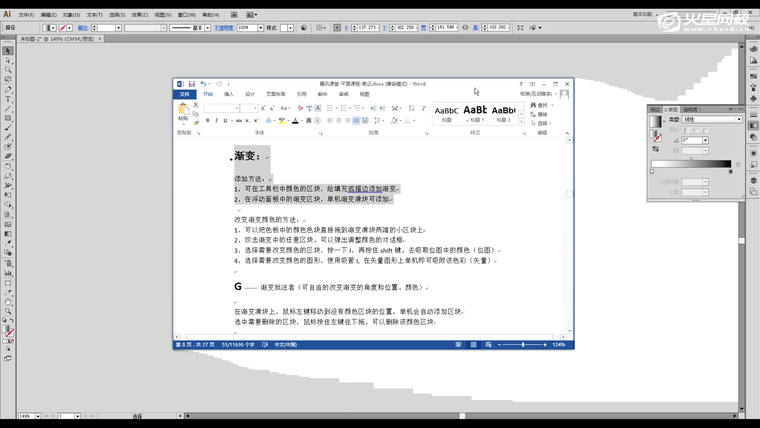760x428 pixels.
Task: Toggle Italic formatting in Word's ribbon
Action: click(218, 120)
